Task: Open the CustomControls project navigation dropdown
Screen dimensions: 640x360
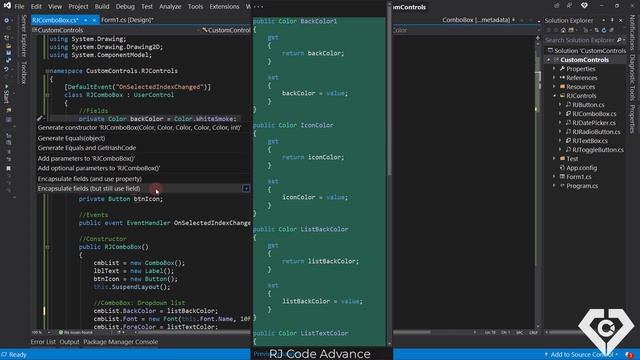Action: point(116,30)
